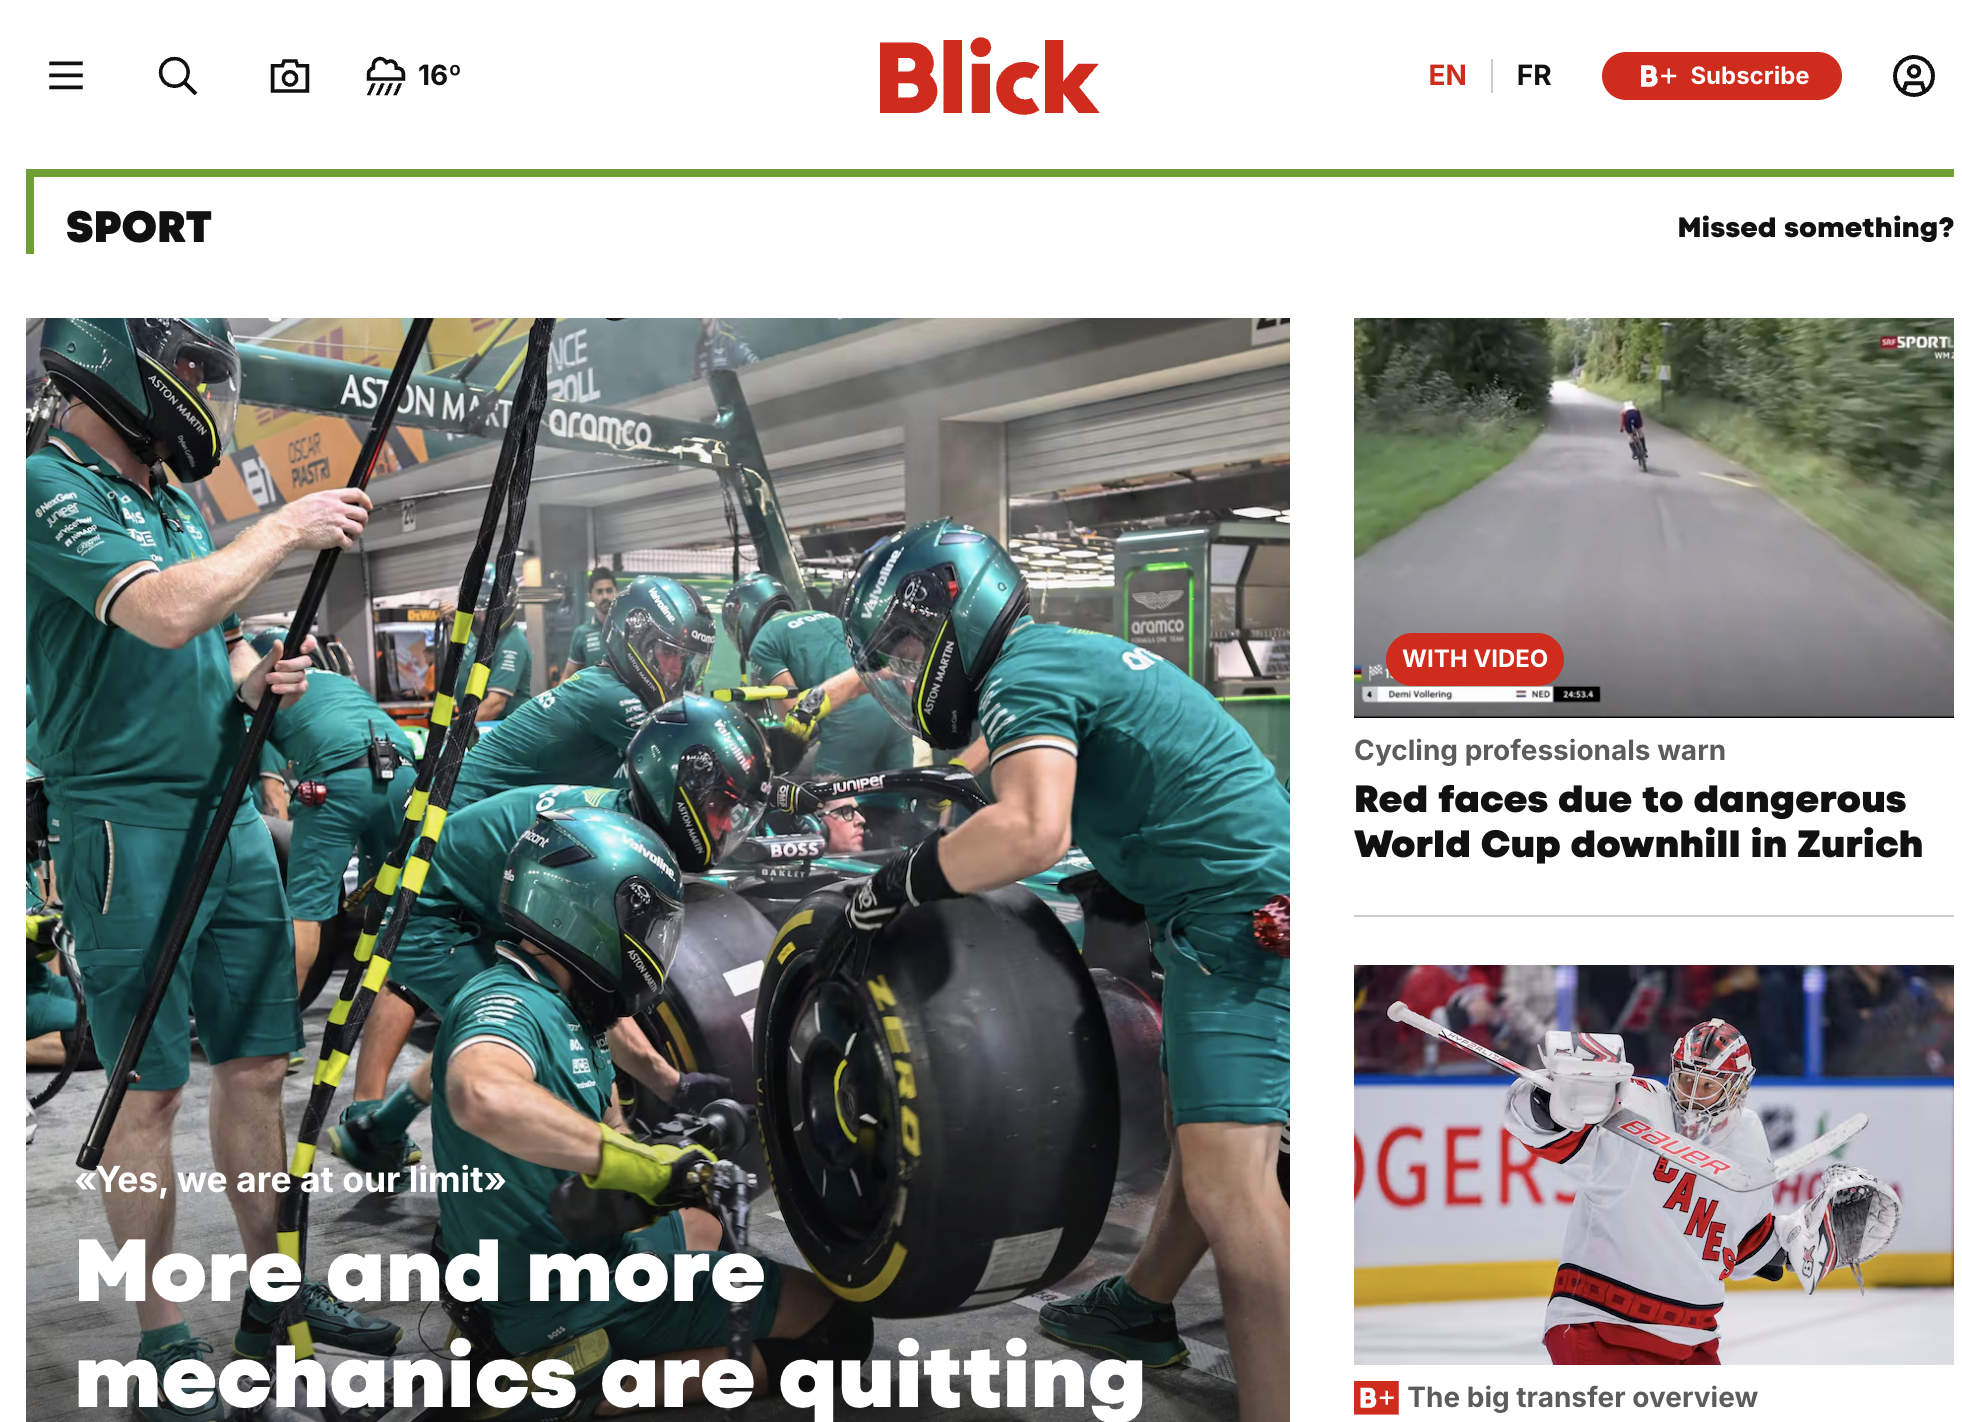Click the camera icon in header
The height and width of the screenshot is (1422, 1962).
coord(290,76)
